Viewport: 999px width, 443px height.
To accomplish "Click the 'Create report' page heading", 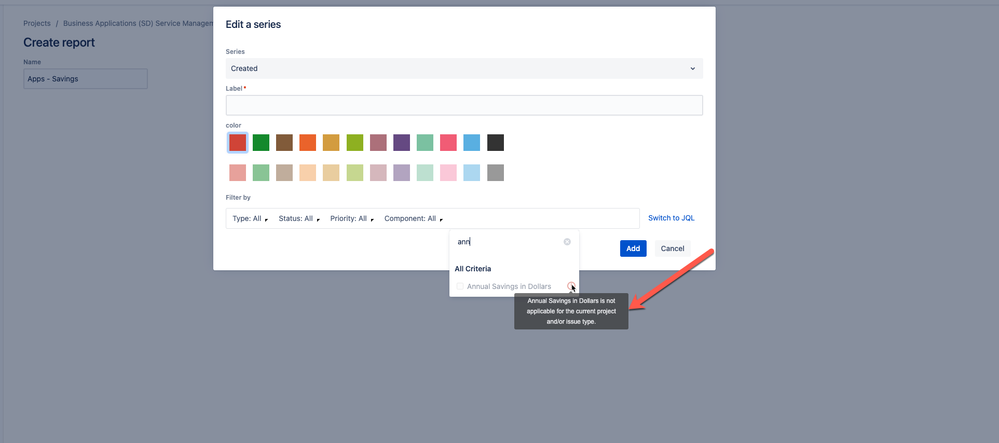I will click(59, 43).
